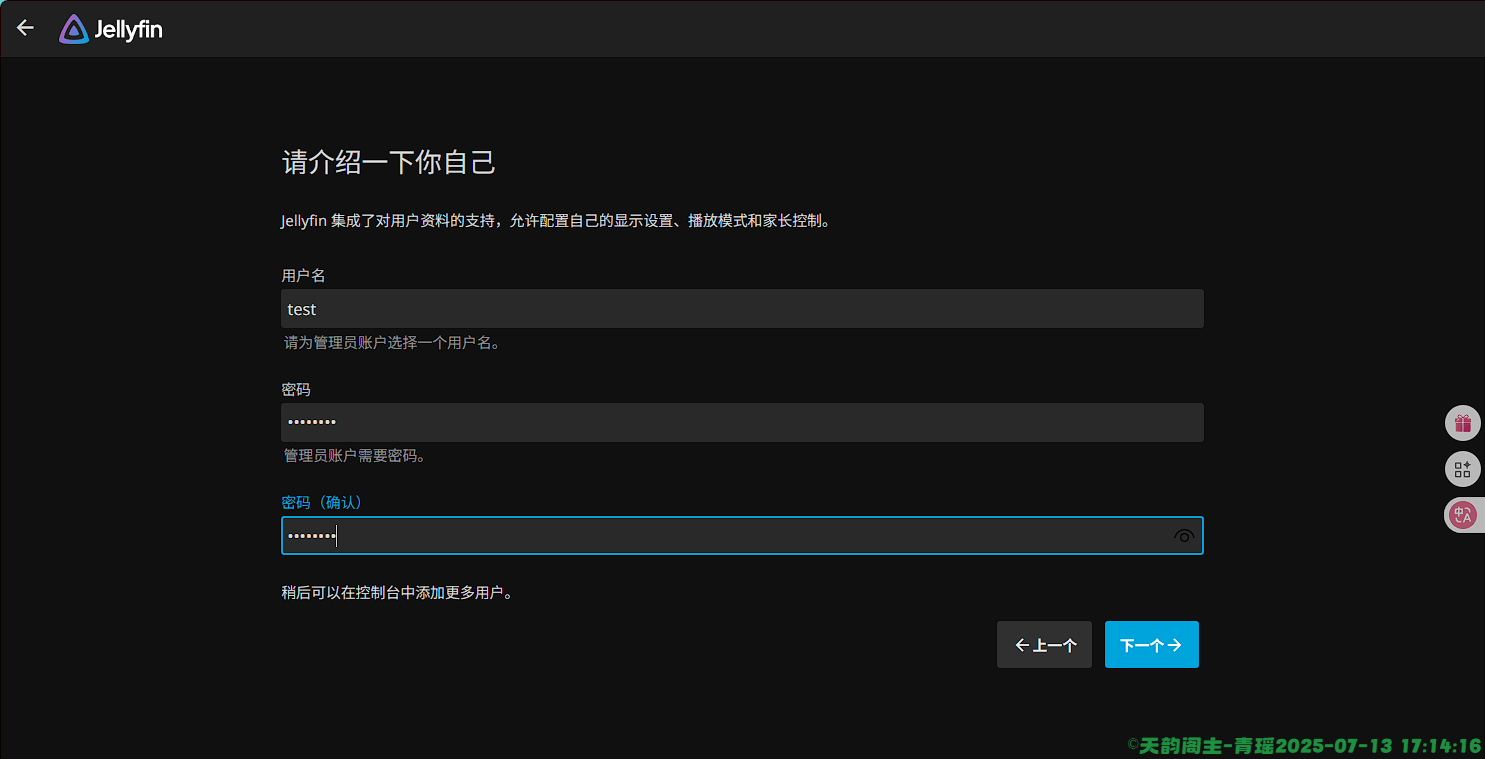The width and height of the screenshot is (1485, 759).
Task: Open the gift icon in side panel
Action: click(1463, 423)
